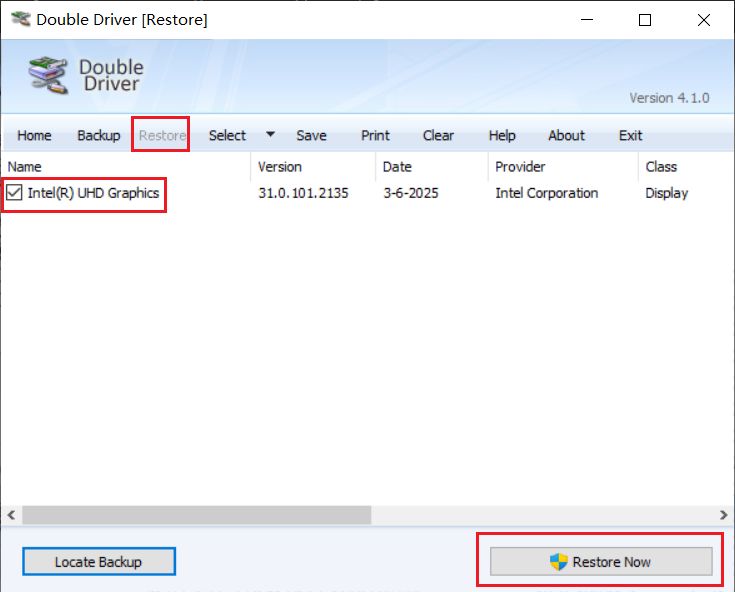
Task: Click Select in the toolbar
Action: click(227, 136)
